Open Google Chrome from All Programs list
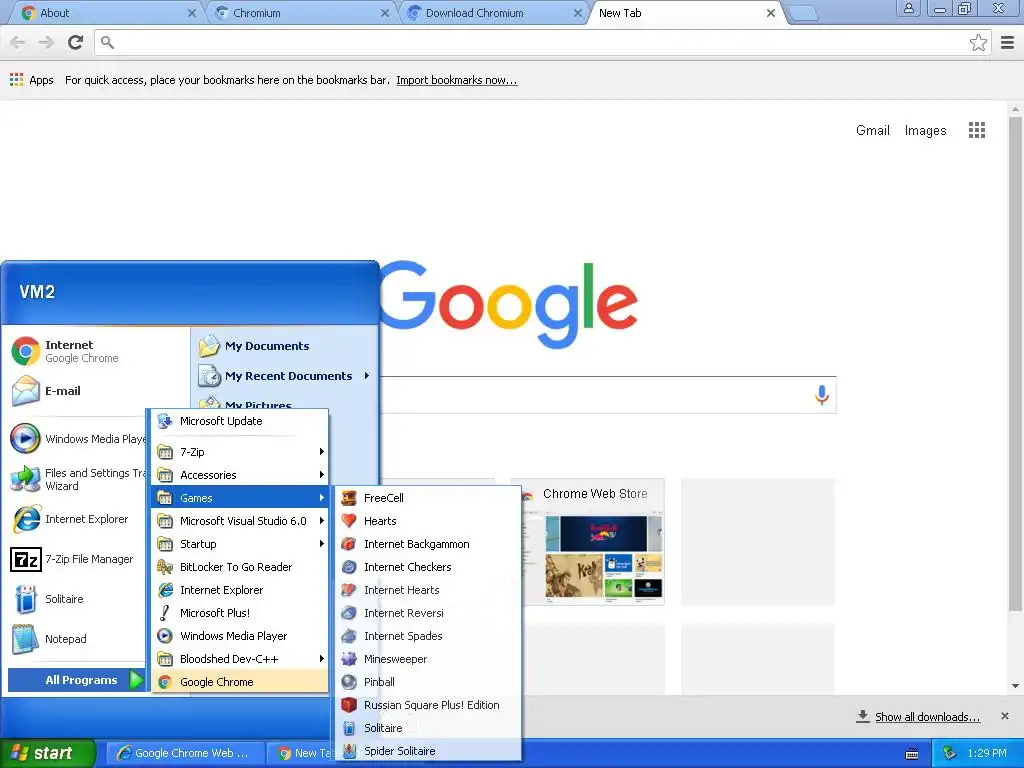Image resolution: width=1024 pixels, height=768 pixels. [240, 682]
